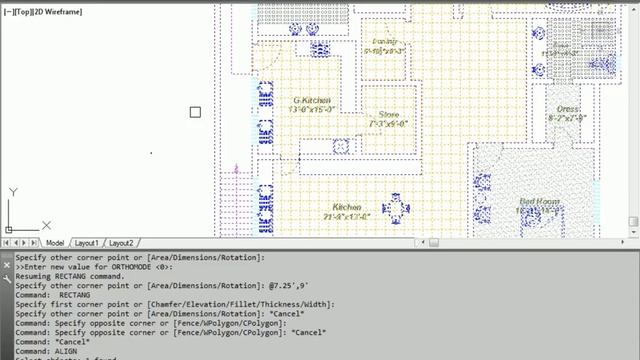Switch to the Model tab
The height and width of the screenshot is (360, 640).
(55, 243)
